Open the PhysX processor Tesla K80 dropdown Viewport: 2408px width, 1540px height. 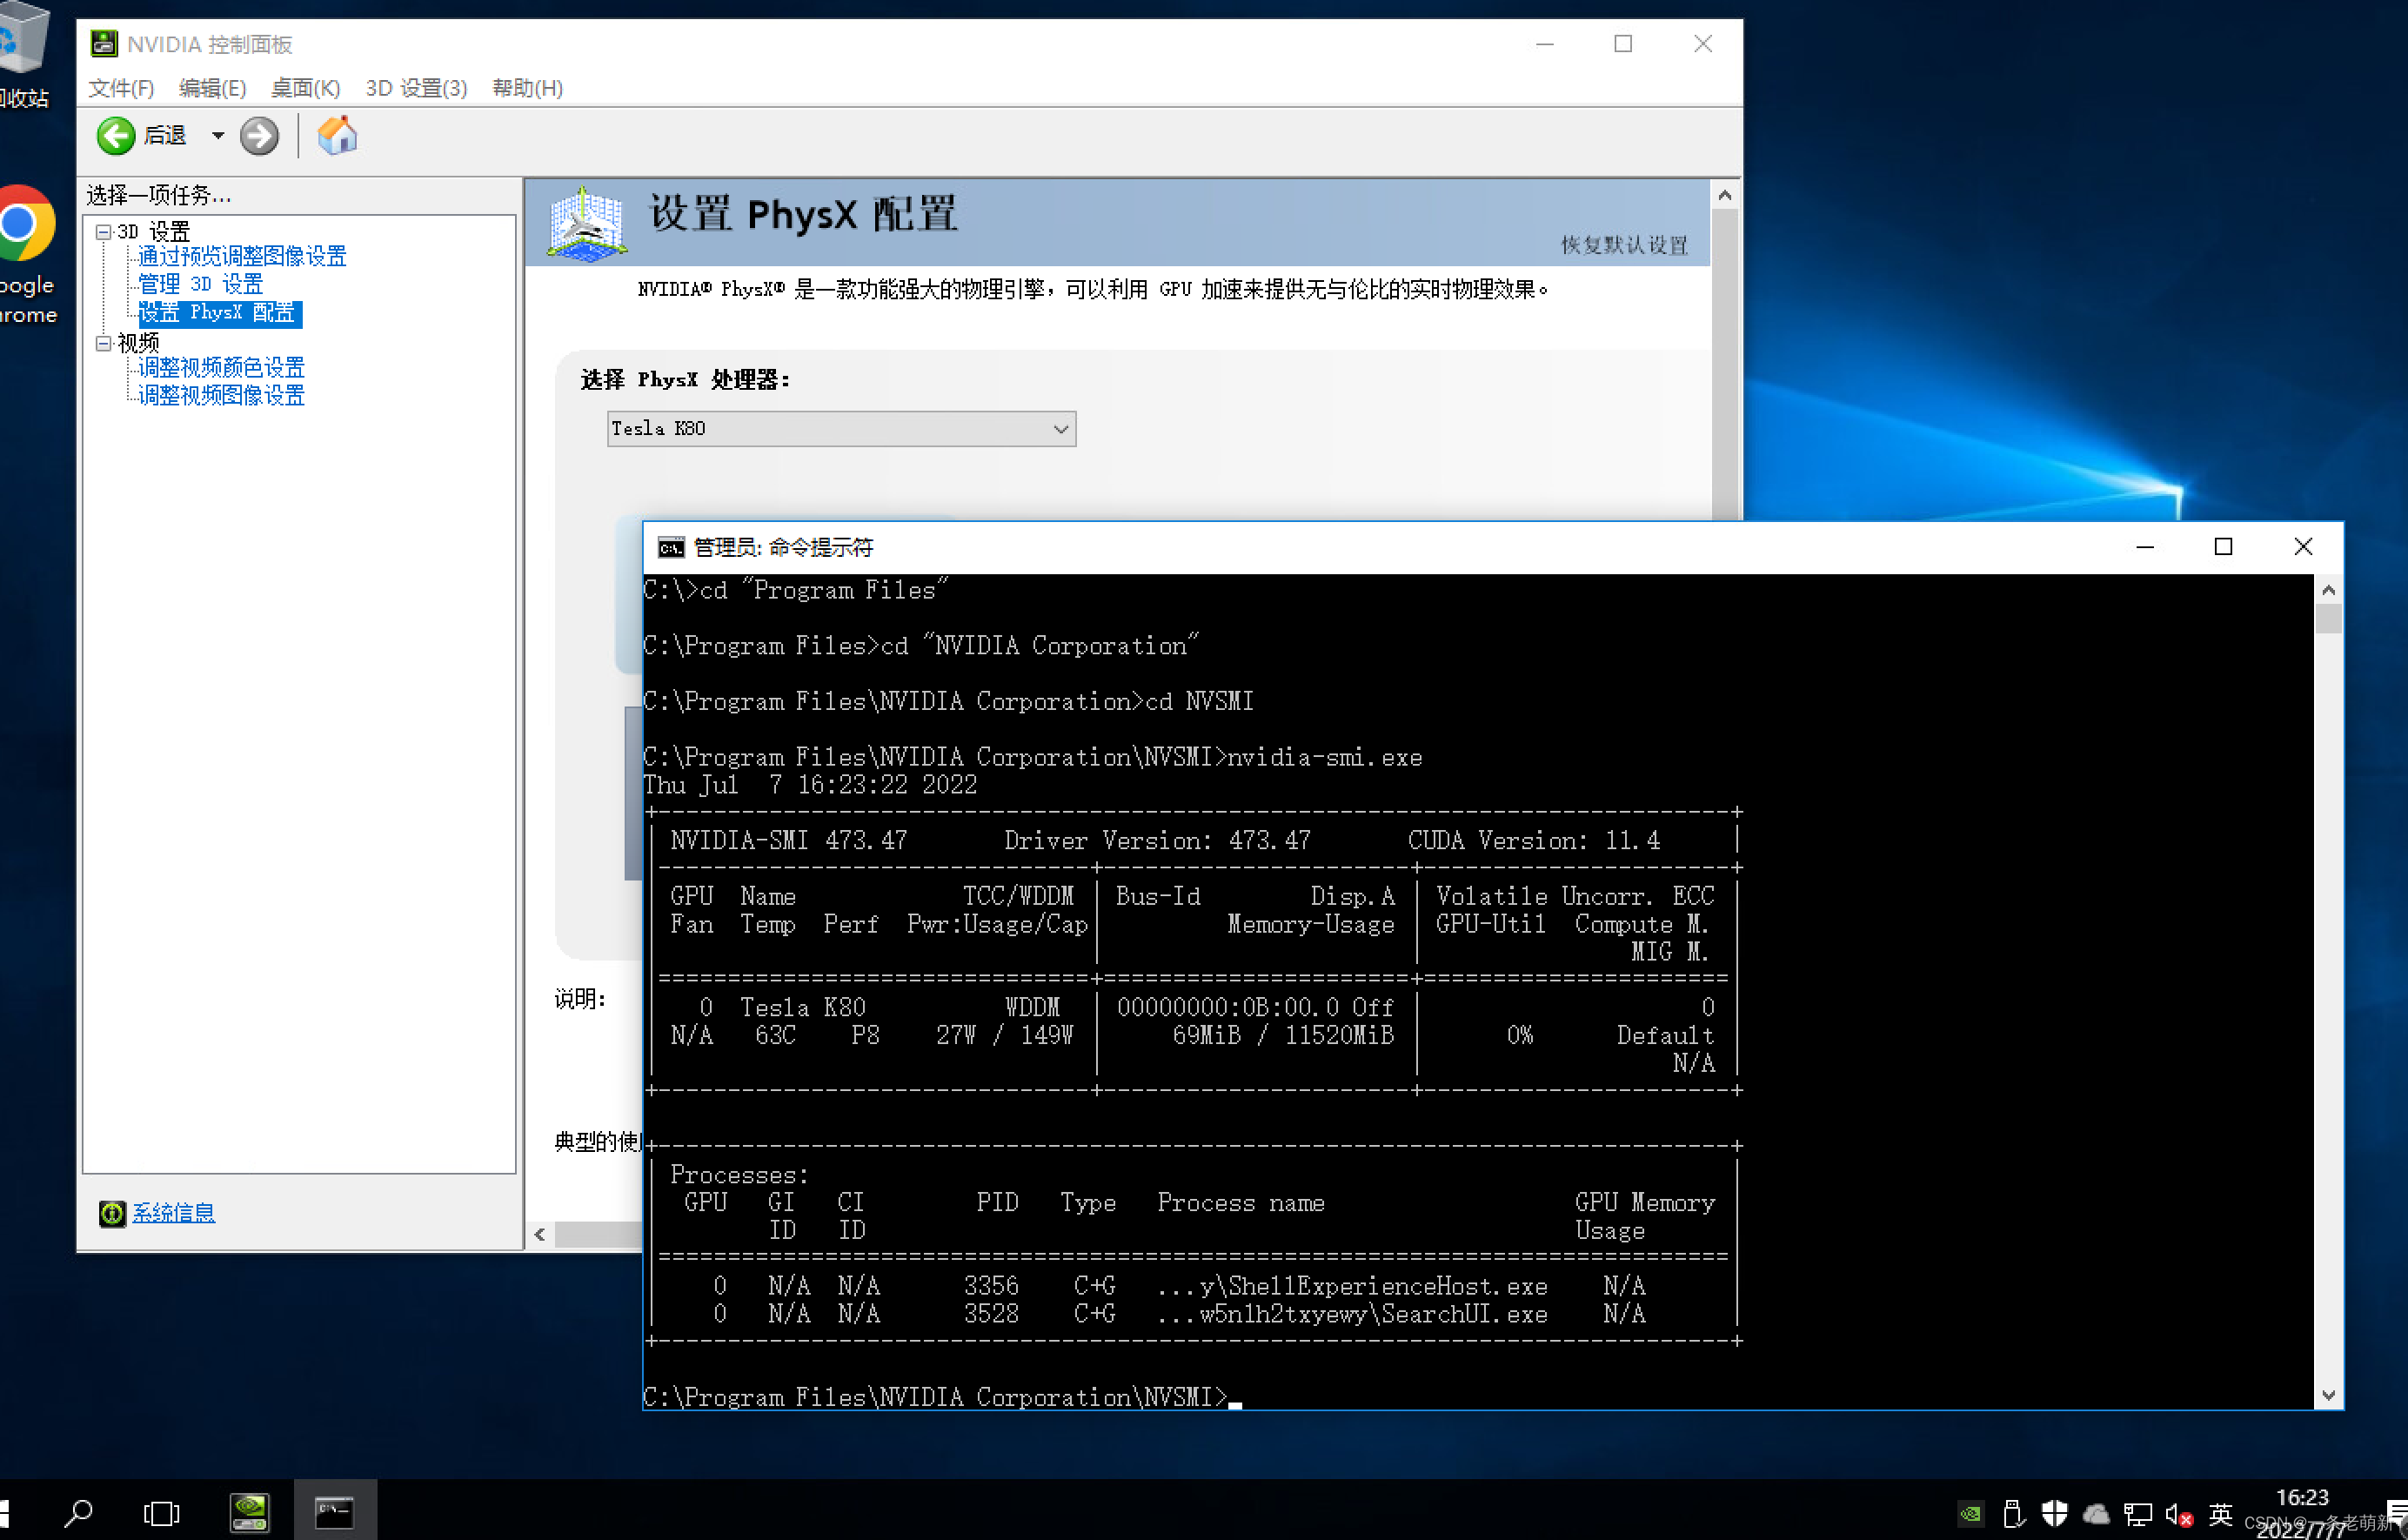(841, 429)
